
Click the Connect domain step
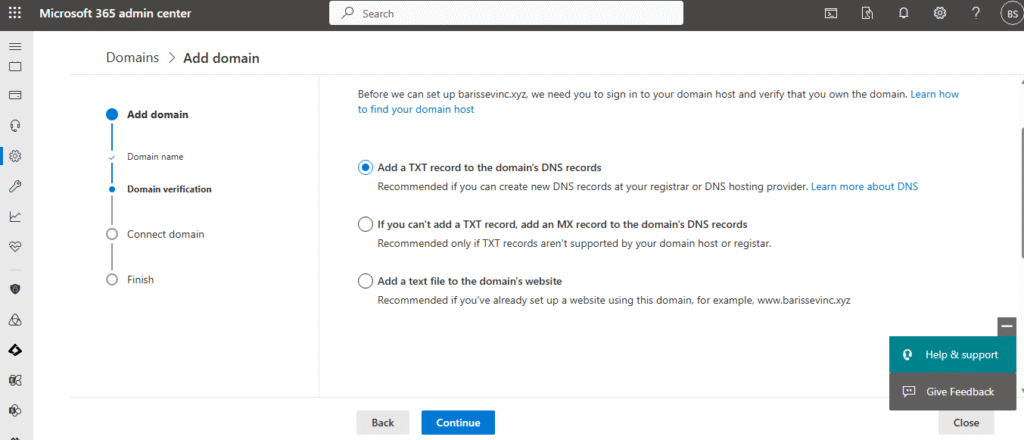165,234
